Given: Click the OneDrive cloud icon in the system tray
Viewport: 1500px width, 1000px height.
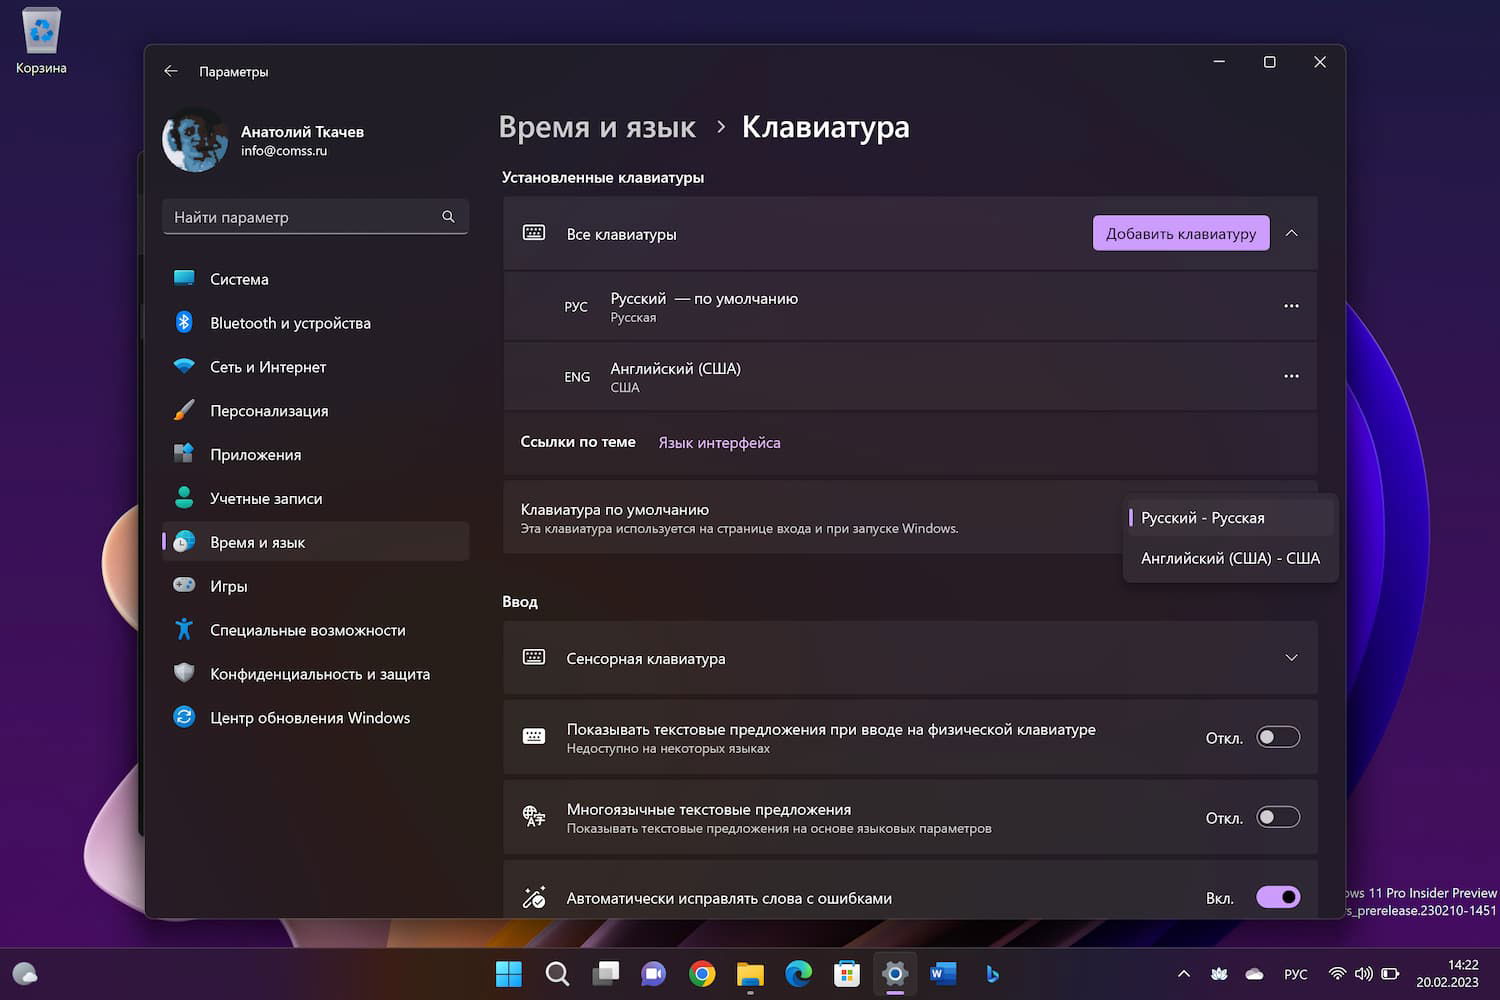Looking at the screenshot, I should 1254,974.
